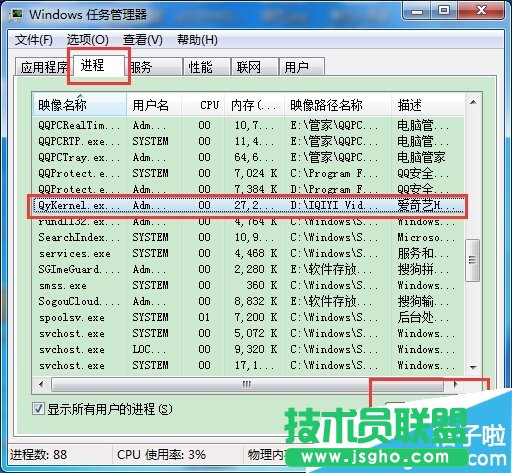Click the CPU 使用率: 3% status entry
The width and height of the screenshot is (512, 473).
(x=161, y=455)
